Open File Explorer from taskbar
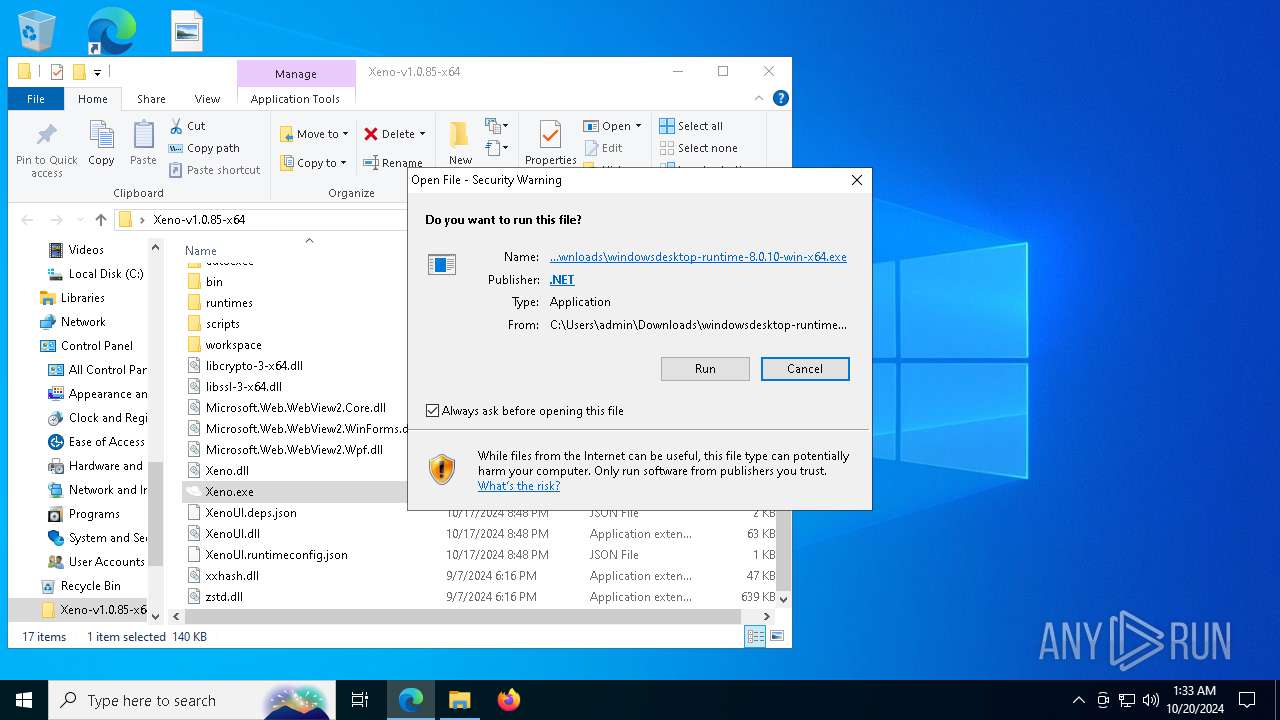The image size is (1280, 720). tap(459, 700)
